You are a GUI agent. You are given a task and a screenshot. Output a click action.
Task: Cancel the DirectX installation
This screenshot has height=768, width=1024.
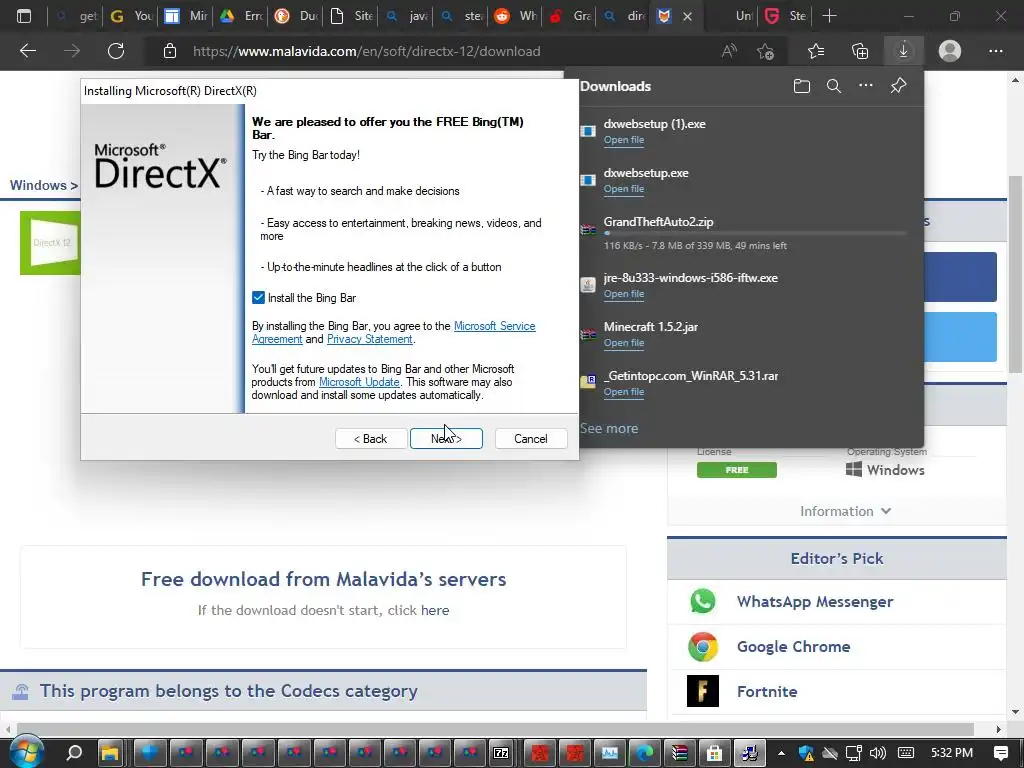pyautogui.click(x=530, y=439)
